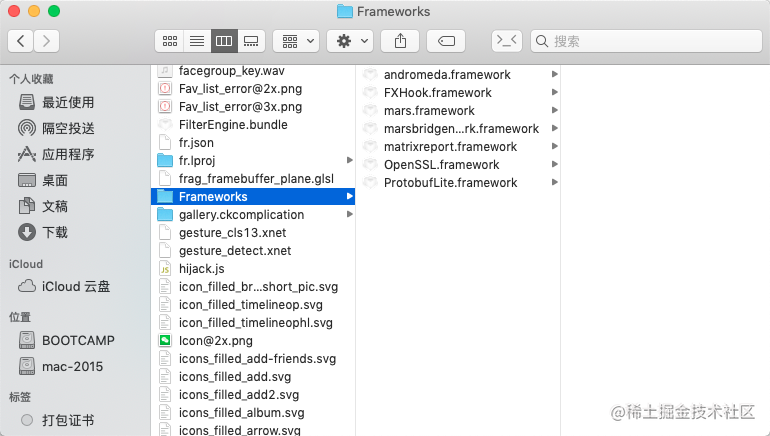Open the gear action menu
Viewport: 770px width, 436px height.
point(350,41)
